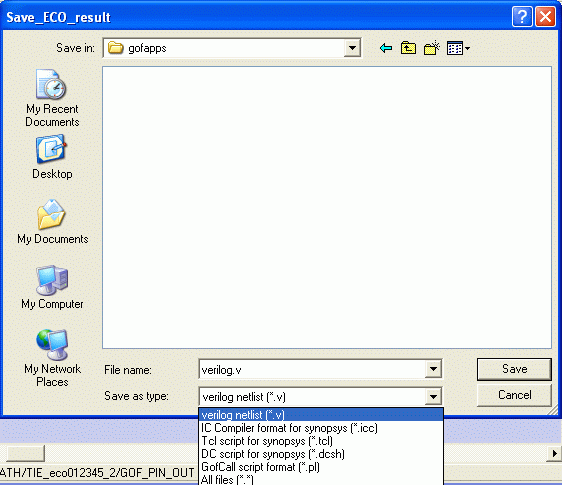This screenshot has width=562, height=485.
Task: Jump to My Computer
Action: point(52,287)
